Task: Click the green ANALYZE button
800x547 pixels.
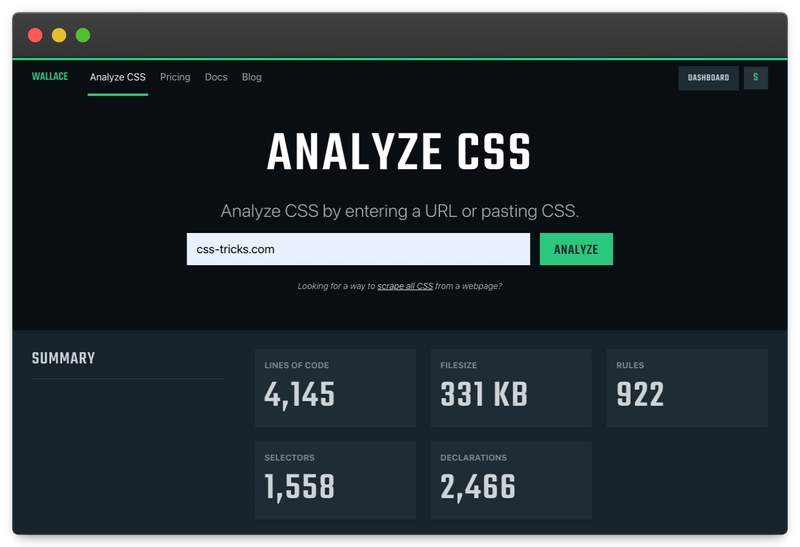Action: click(x=576, y=249)
